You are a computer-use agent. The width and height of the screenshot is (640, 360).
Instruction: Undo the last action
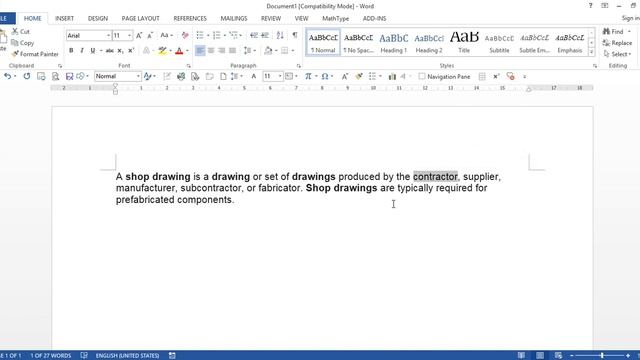click(x=7, y=76)
